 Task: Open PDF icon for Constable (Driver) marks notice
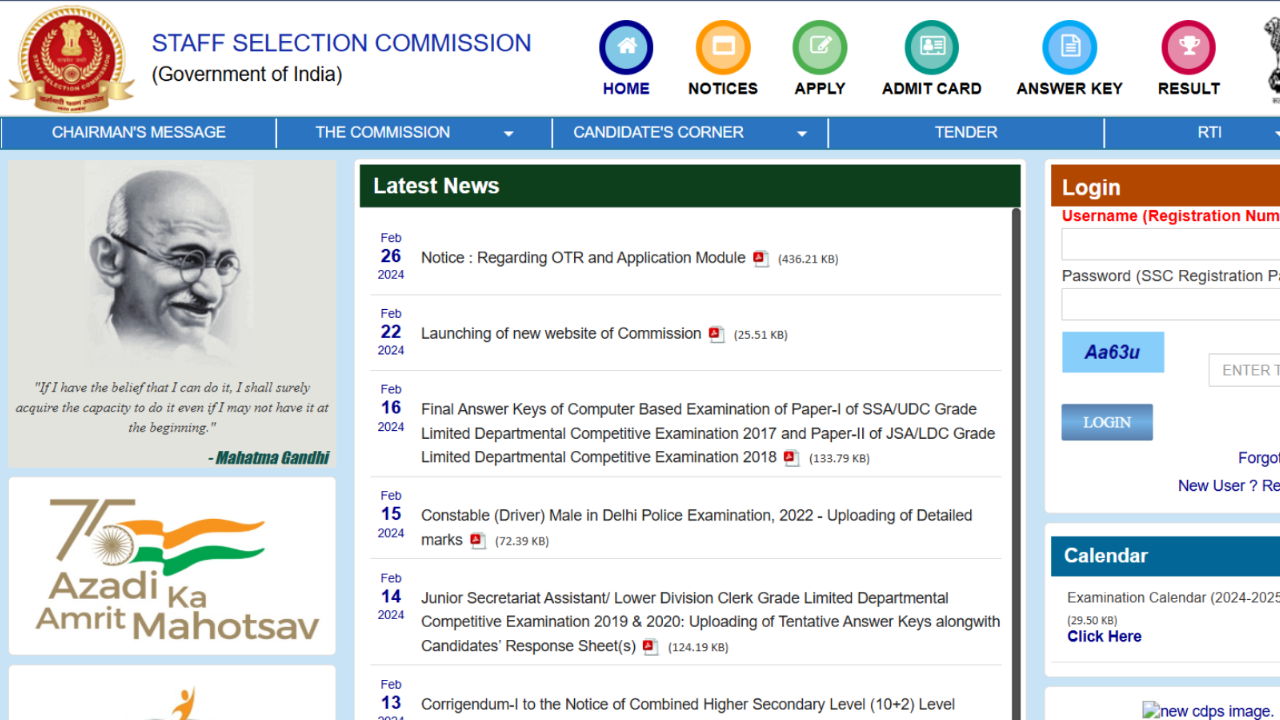[x=478, y=541]
